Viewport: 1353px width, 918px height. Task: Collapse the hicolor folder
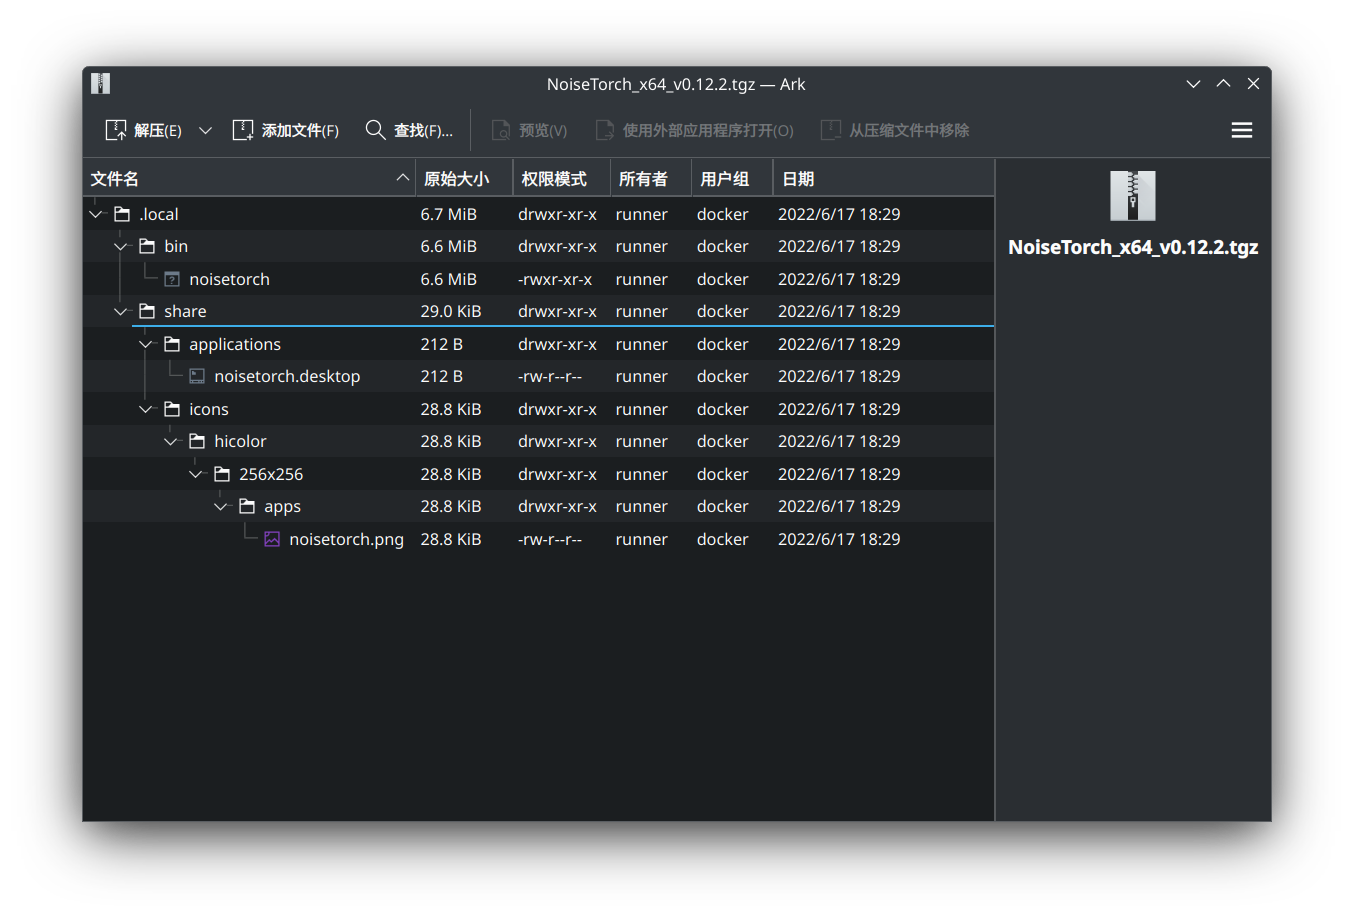171,441
